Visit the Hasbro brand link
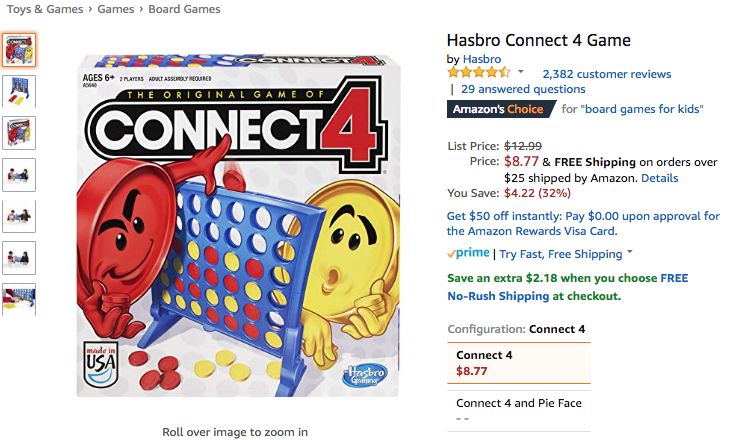The image size is (744, 440). coord(482,59)
